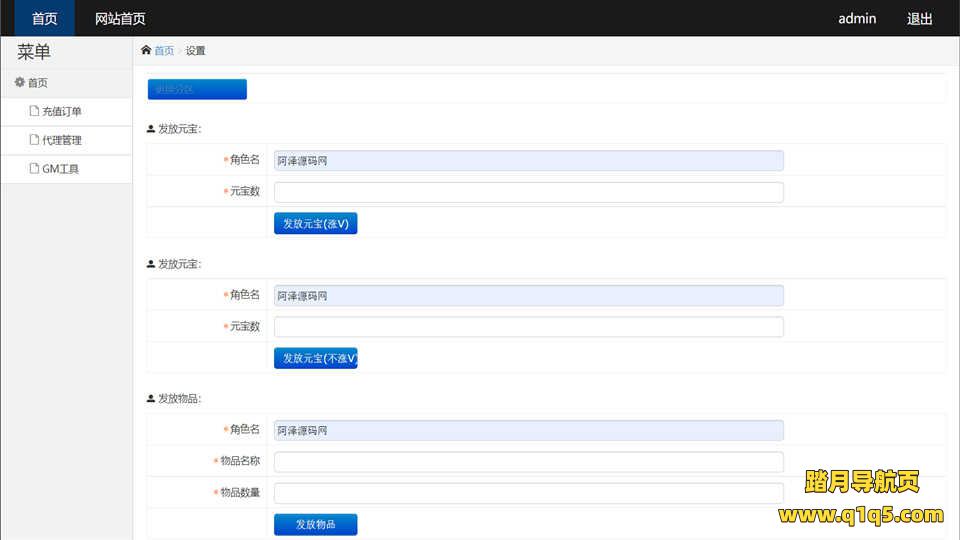Click the admin account name

857,18
